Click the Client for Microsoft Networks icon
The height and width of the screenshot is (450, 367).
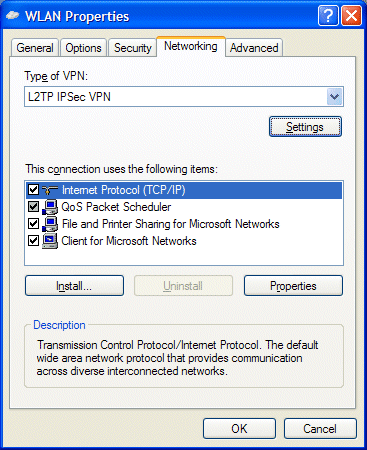pyautogui.click(x=50, y=241)
